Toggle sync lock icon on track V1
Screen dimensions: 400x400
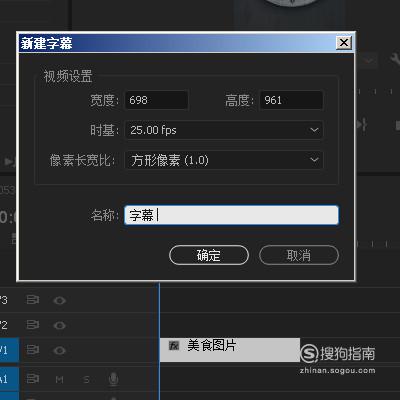click(x=33, y=350)
